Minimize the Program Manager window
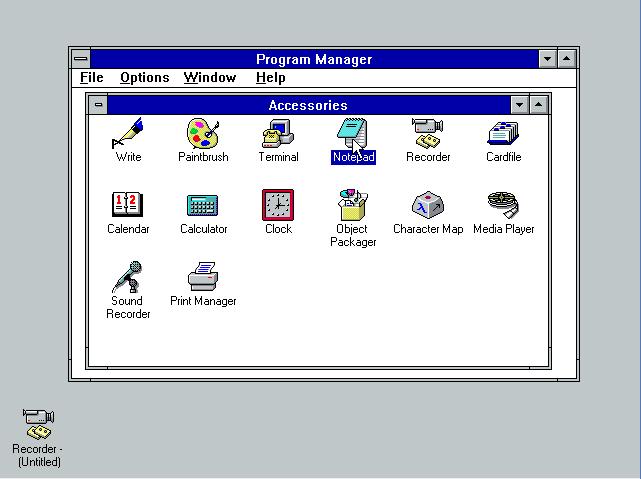641x479 pixels. coord(547,59)
